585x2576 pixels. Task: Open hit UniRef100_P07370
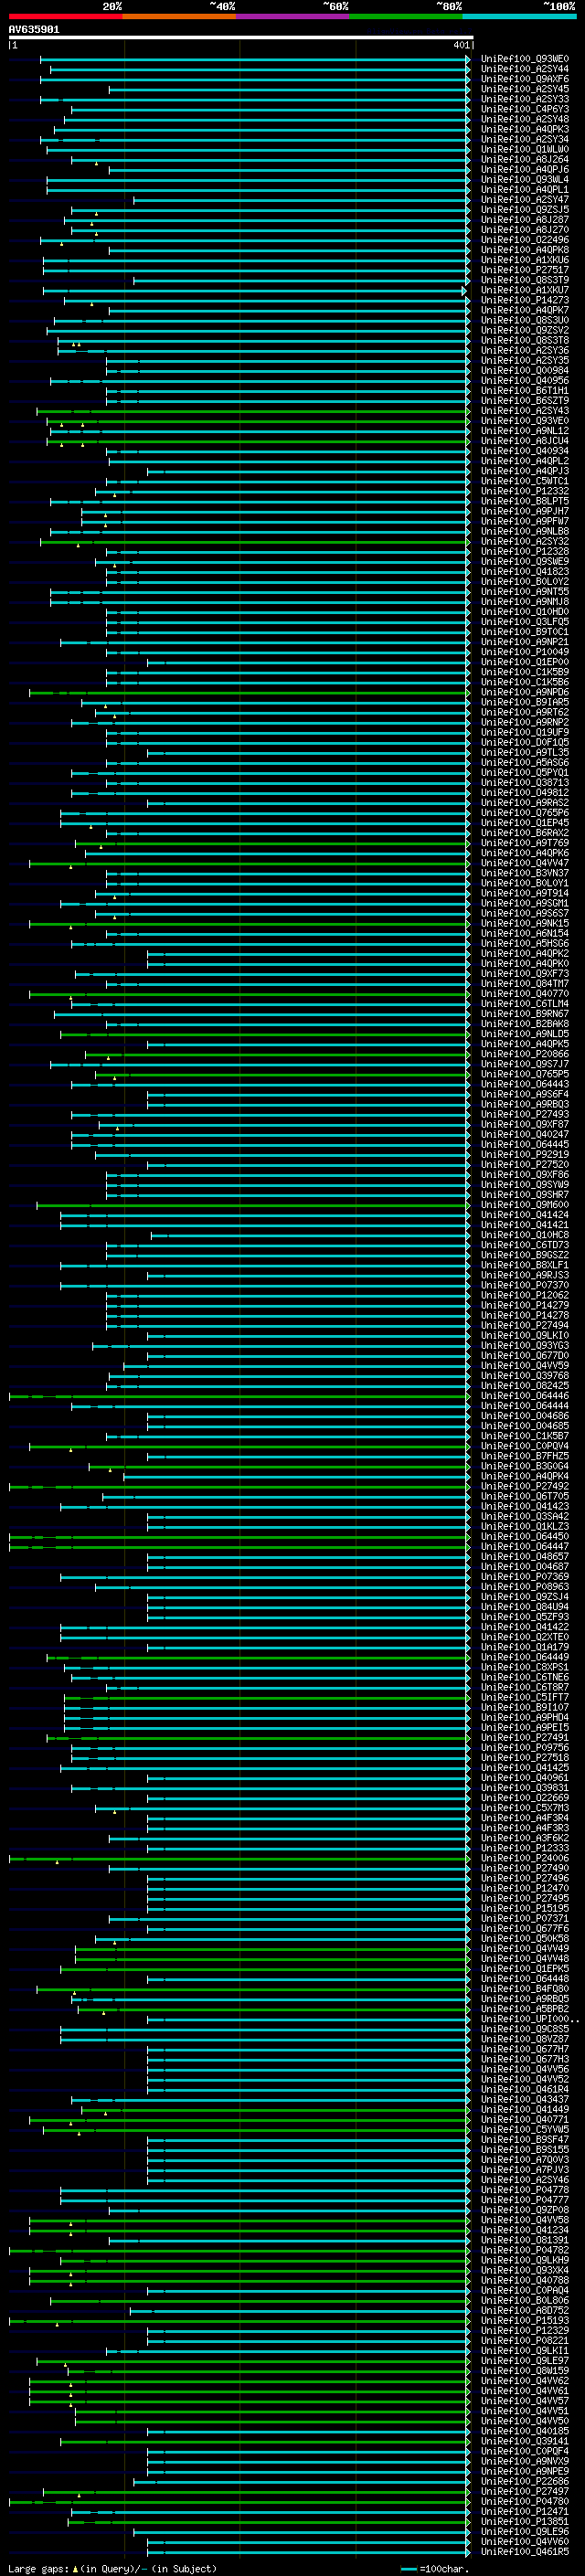coord(525,1285)
